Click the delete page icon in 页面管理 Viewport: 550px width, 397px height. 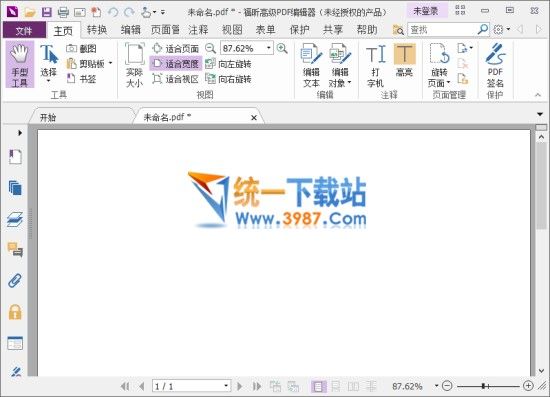(463, 64)
